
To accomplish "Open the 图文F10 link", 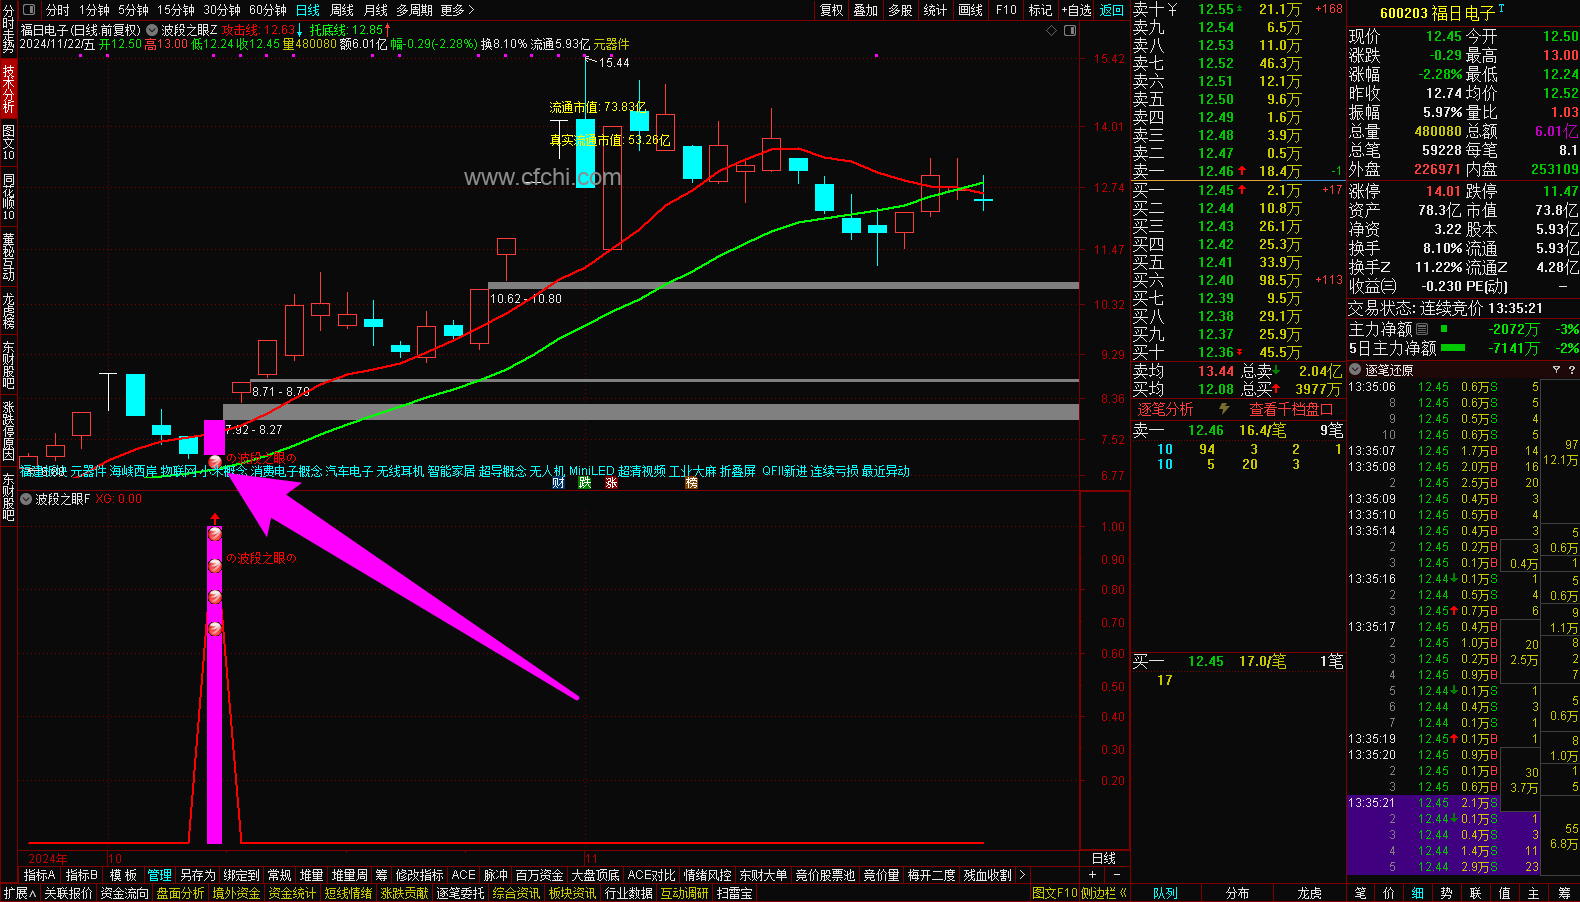I will coord(1054,893).
